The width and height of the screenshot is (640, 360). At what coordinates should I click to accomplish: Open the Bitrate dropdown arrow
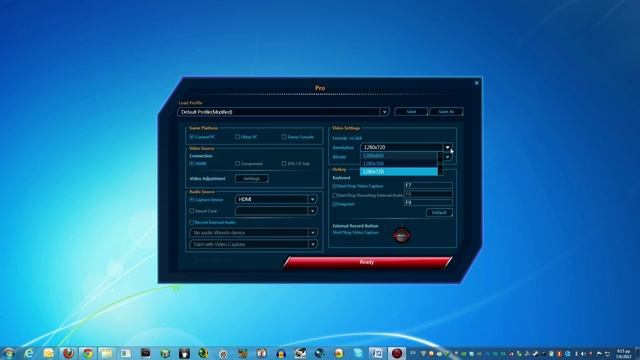(x=448, y=157)
